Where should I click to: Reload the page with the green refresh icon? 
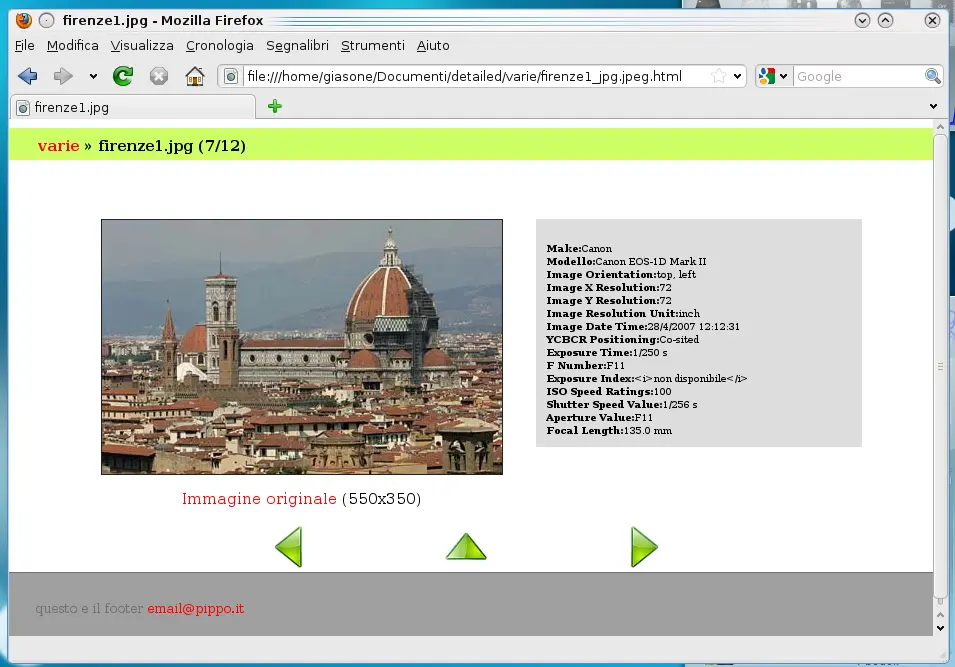click(123, 76)
